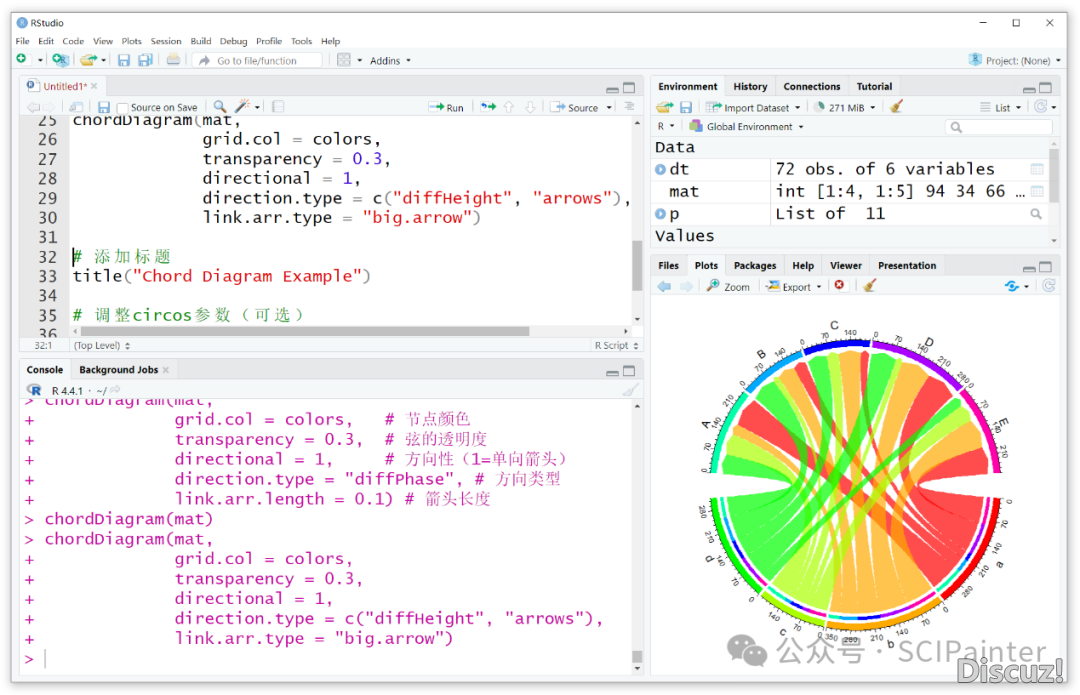Clear all objects with the Environment broom
The image size is (1080, 695).
pyautogui.click(x=895, y=107)
